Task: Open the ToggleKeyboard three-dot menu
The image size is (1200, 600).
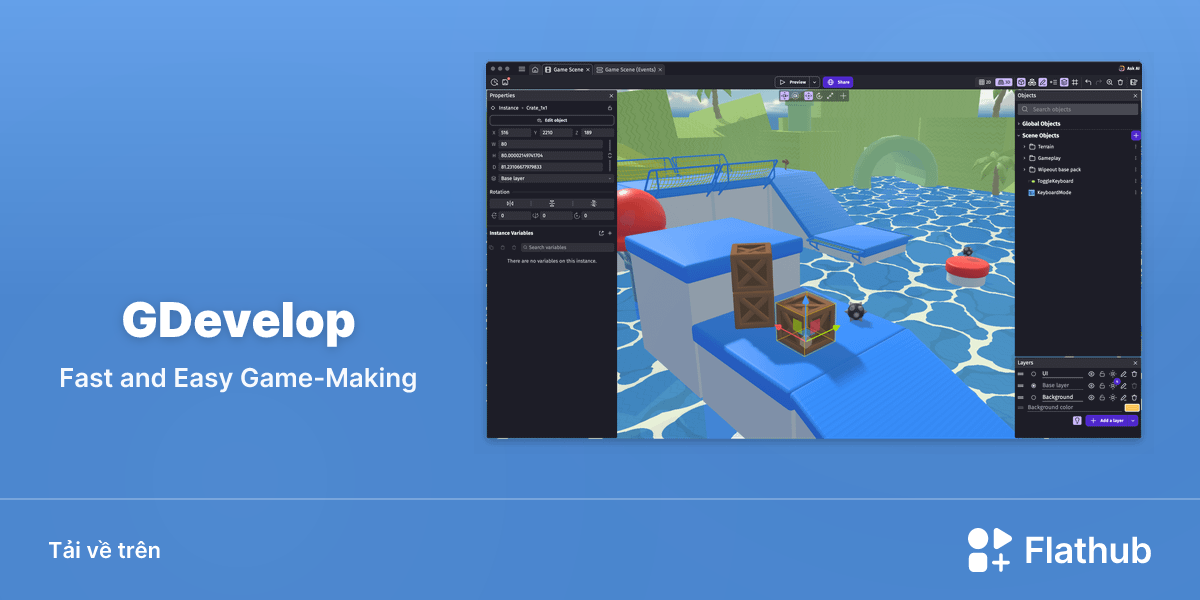Action: click(1135, 181)
